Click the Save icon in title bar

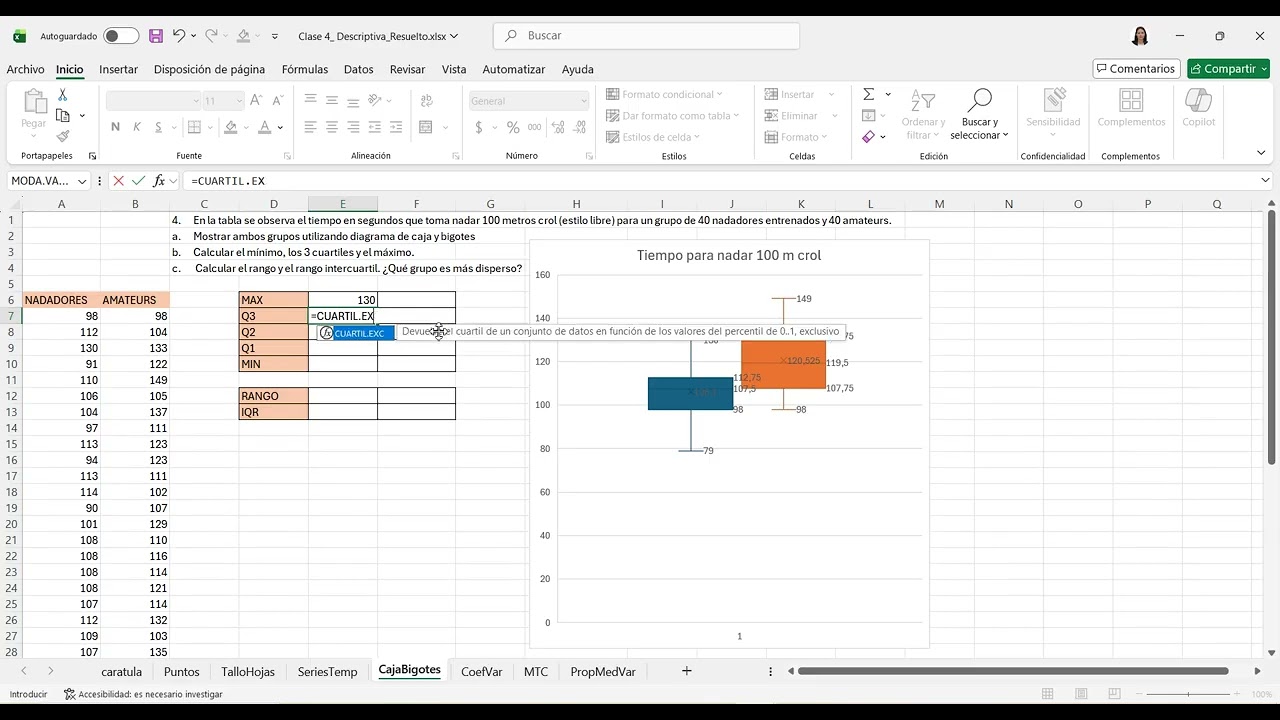point(156,36)
